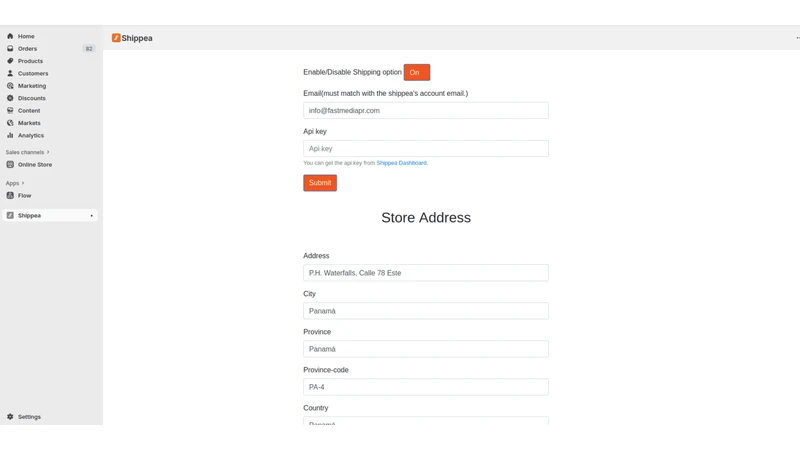Click the Online Store icon
Screen dimensions: 800x450
click(x=10, y=164)
